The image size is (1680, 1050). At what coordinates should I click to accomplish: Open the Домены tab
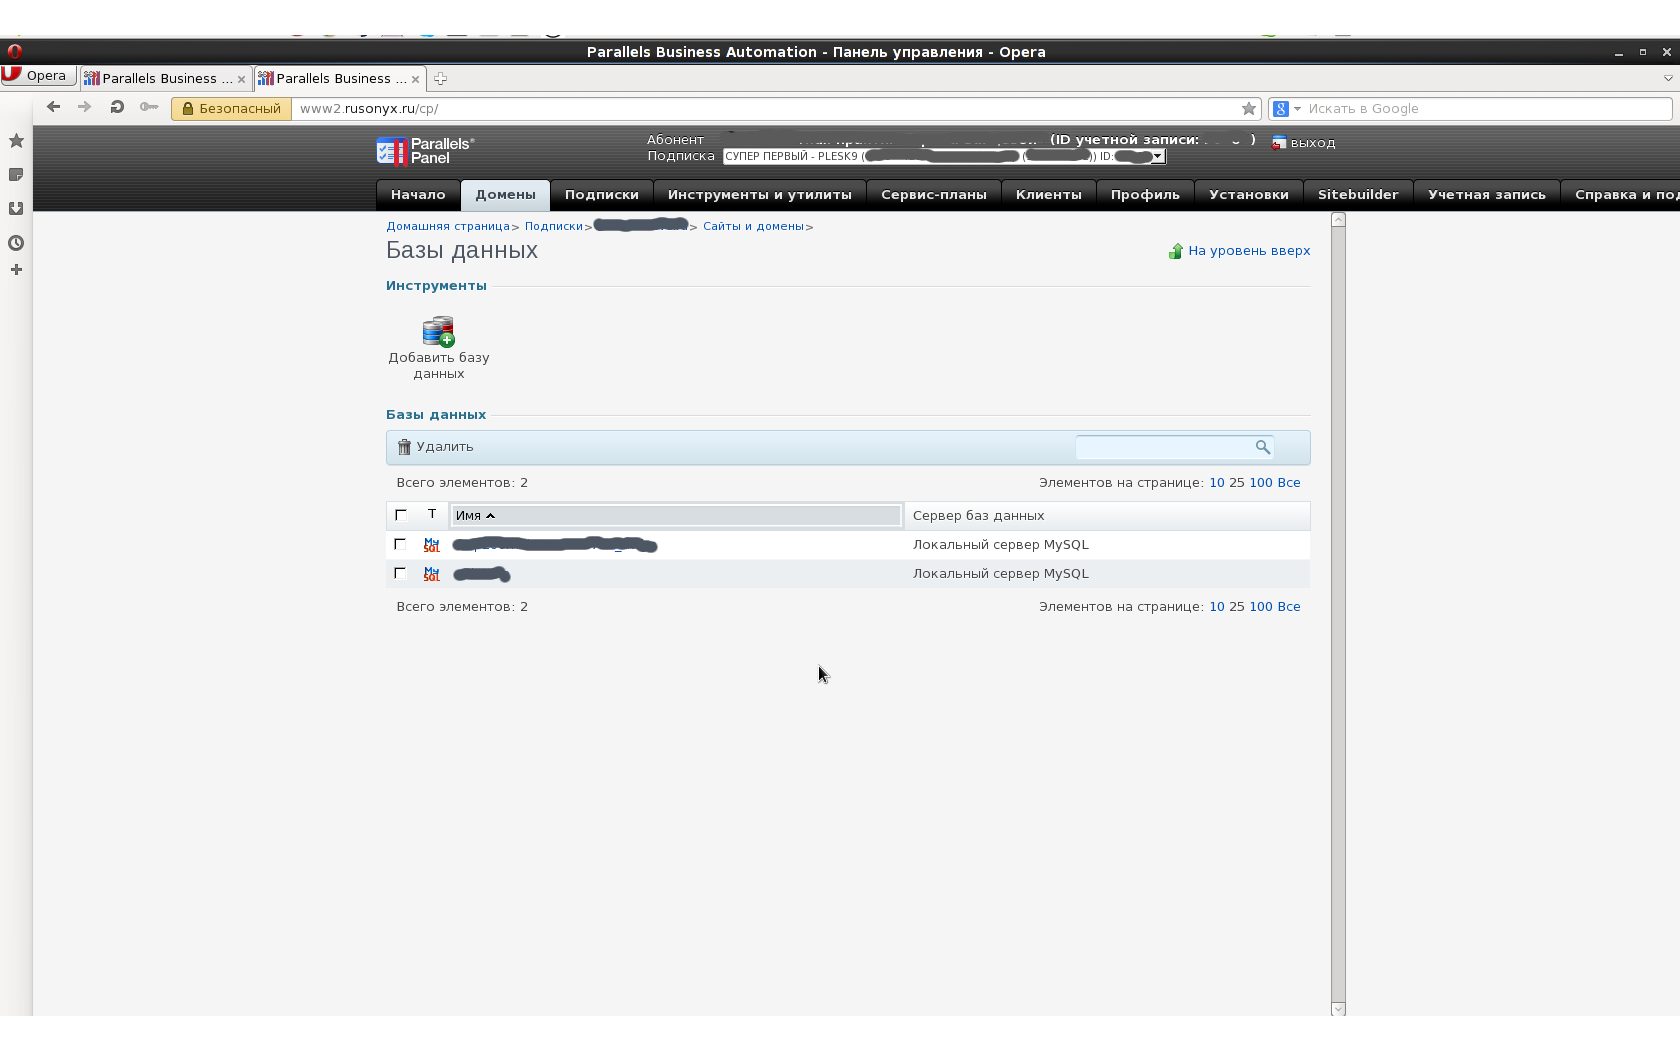click(x=506, y=195)
